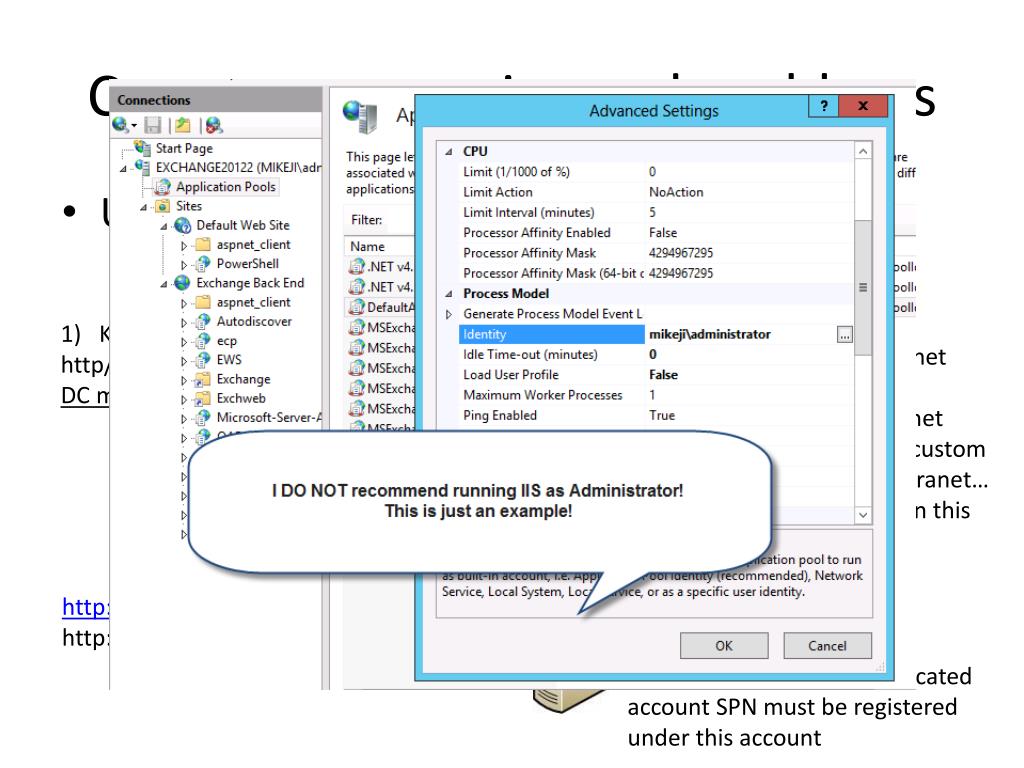Screen dimensions: 1024x768
Task: Click the scroll-down arrow in Advanced Settings
Action: (863, 515)
